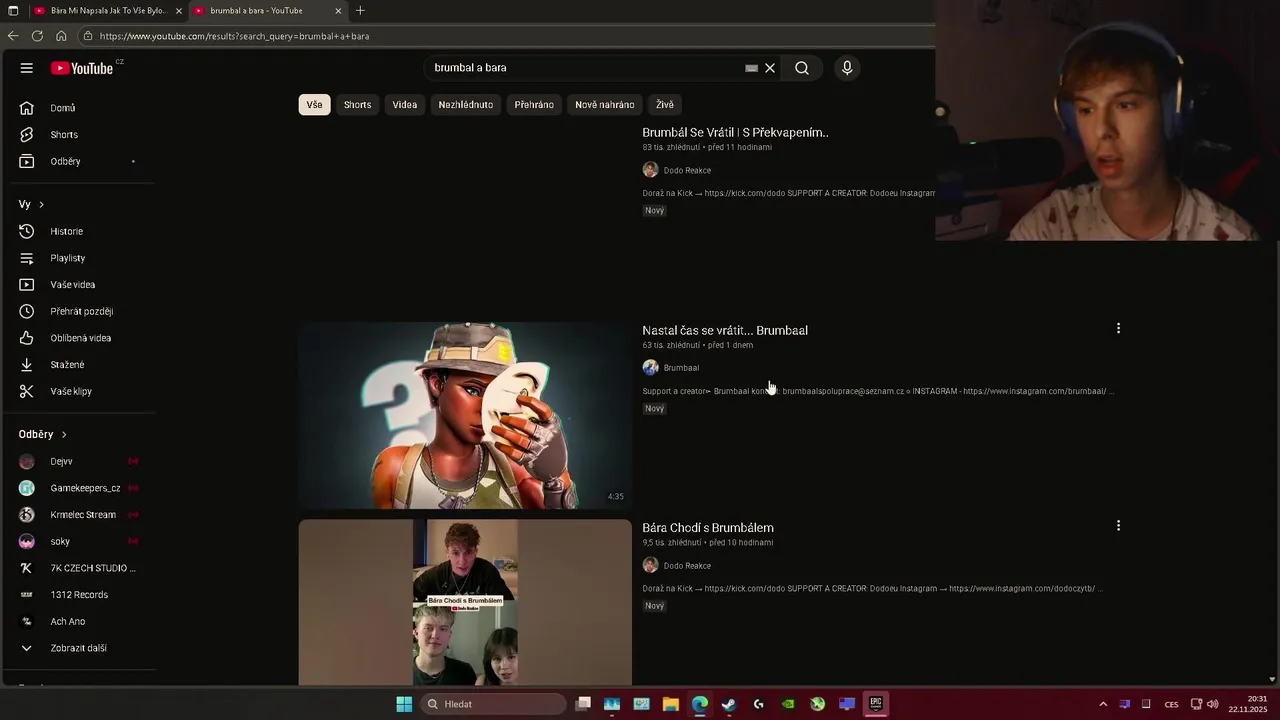Image resolution: width=1280 pixels, height=720 pixels.
Task: Open taskbar volume control
Action: tap(1213, 704)
